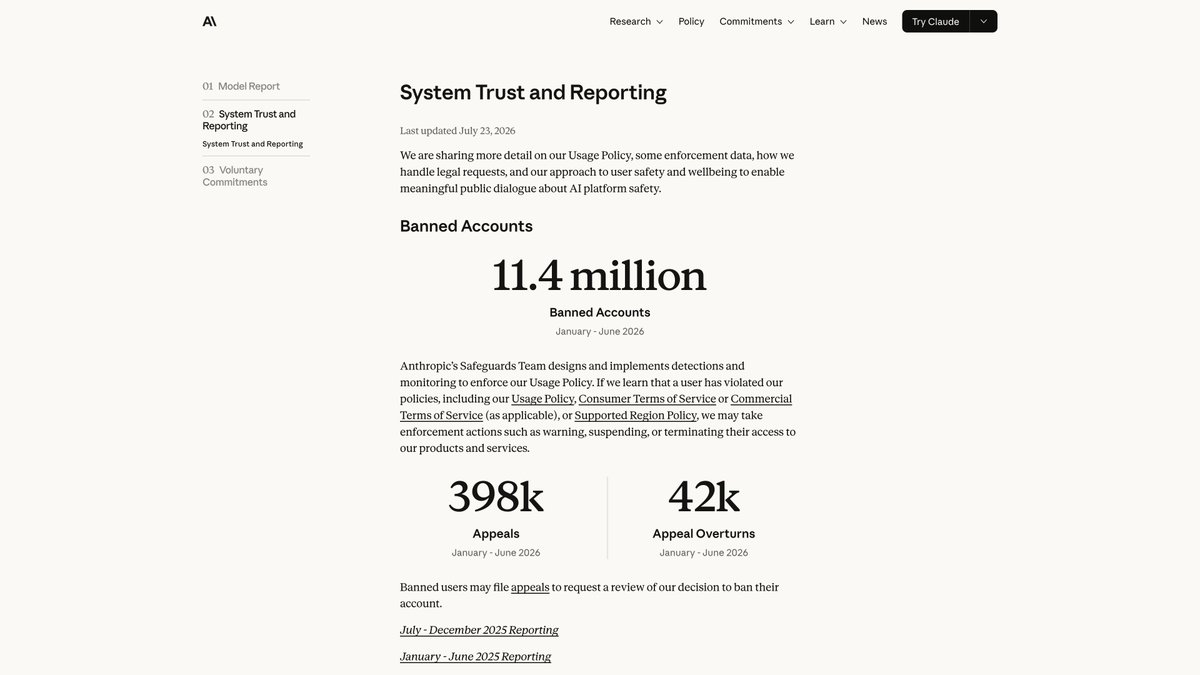View January - June 2025 Reporting

click(475, 656)
